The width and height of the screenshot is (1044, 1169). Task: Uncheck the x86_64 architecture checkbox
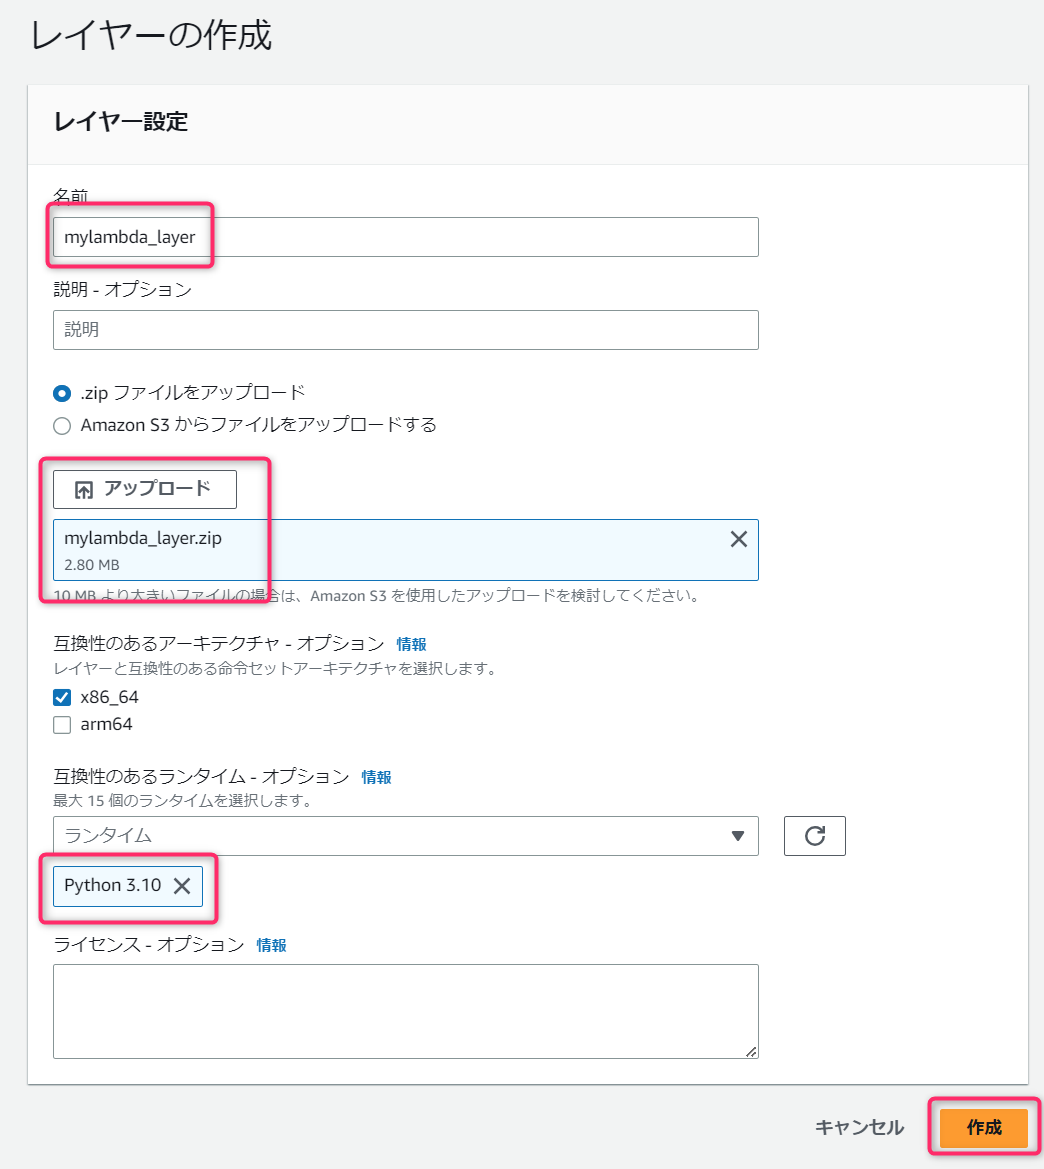click(62, 697)
